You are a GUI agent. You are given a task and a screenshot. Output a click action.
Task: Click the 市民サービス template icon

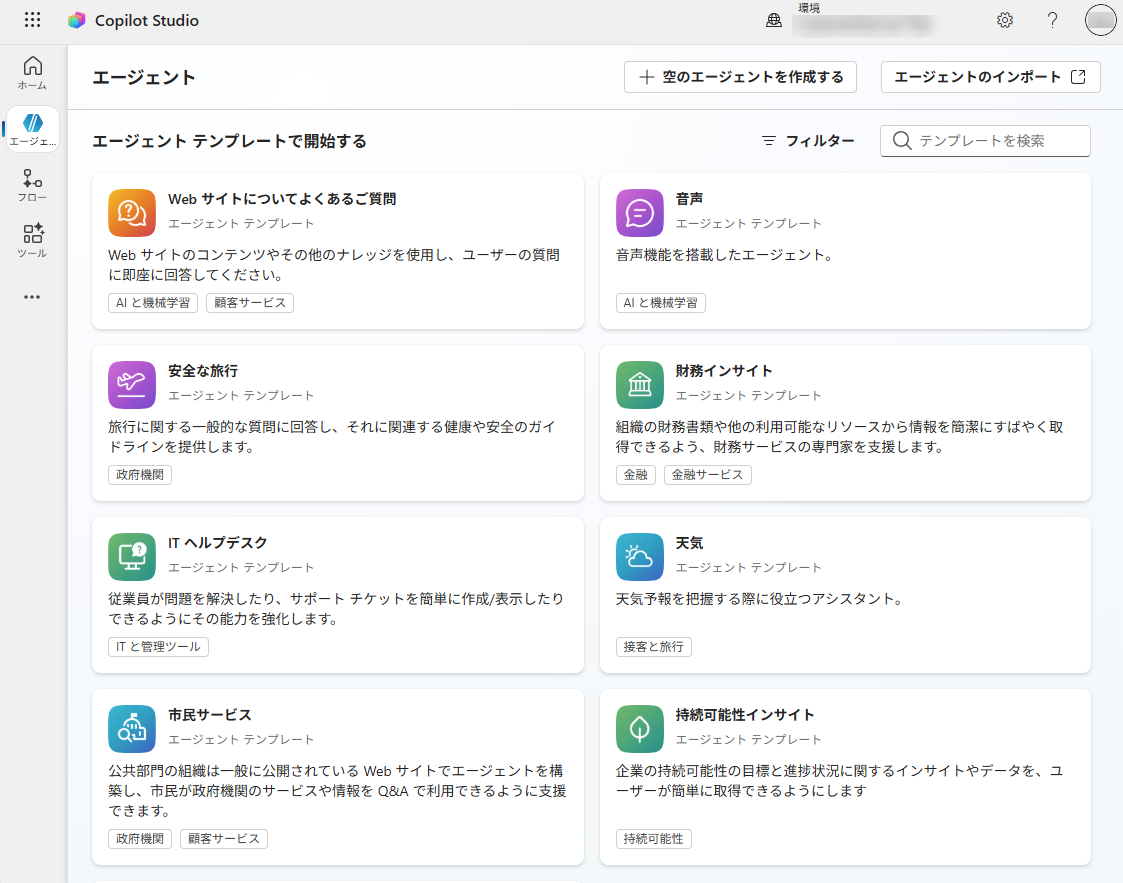click(132, 728)
